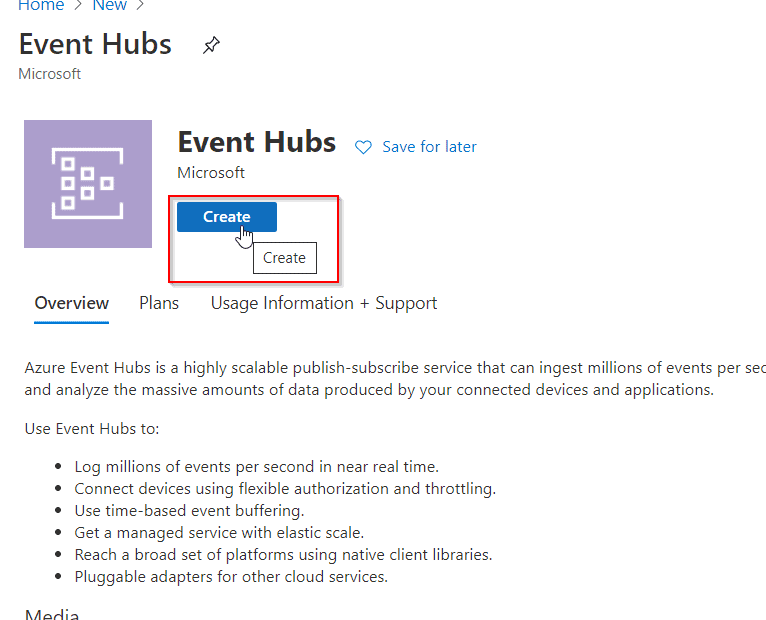Click the bold Event Hubs product heading
The image size is (766, 620).
(x=256, y=142)
